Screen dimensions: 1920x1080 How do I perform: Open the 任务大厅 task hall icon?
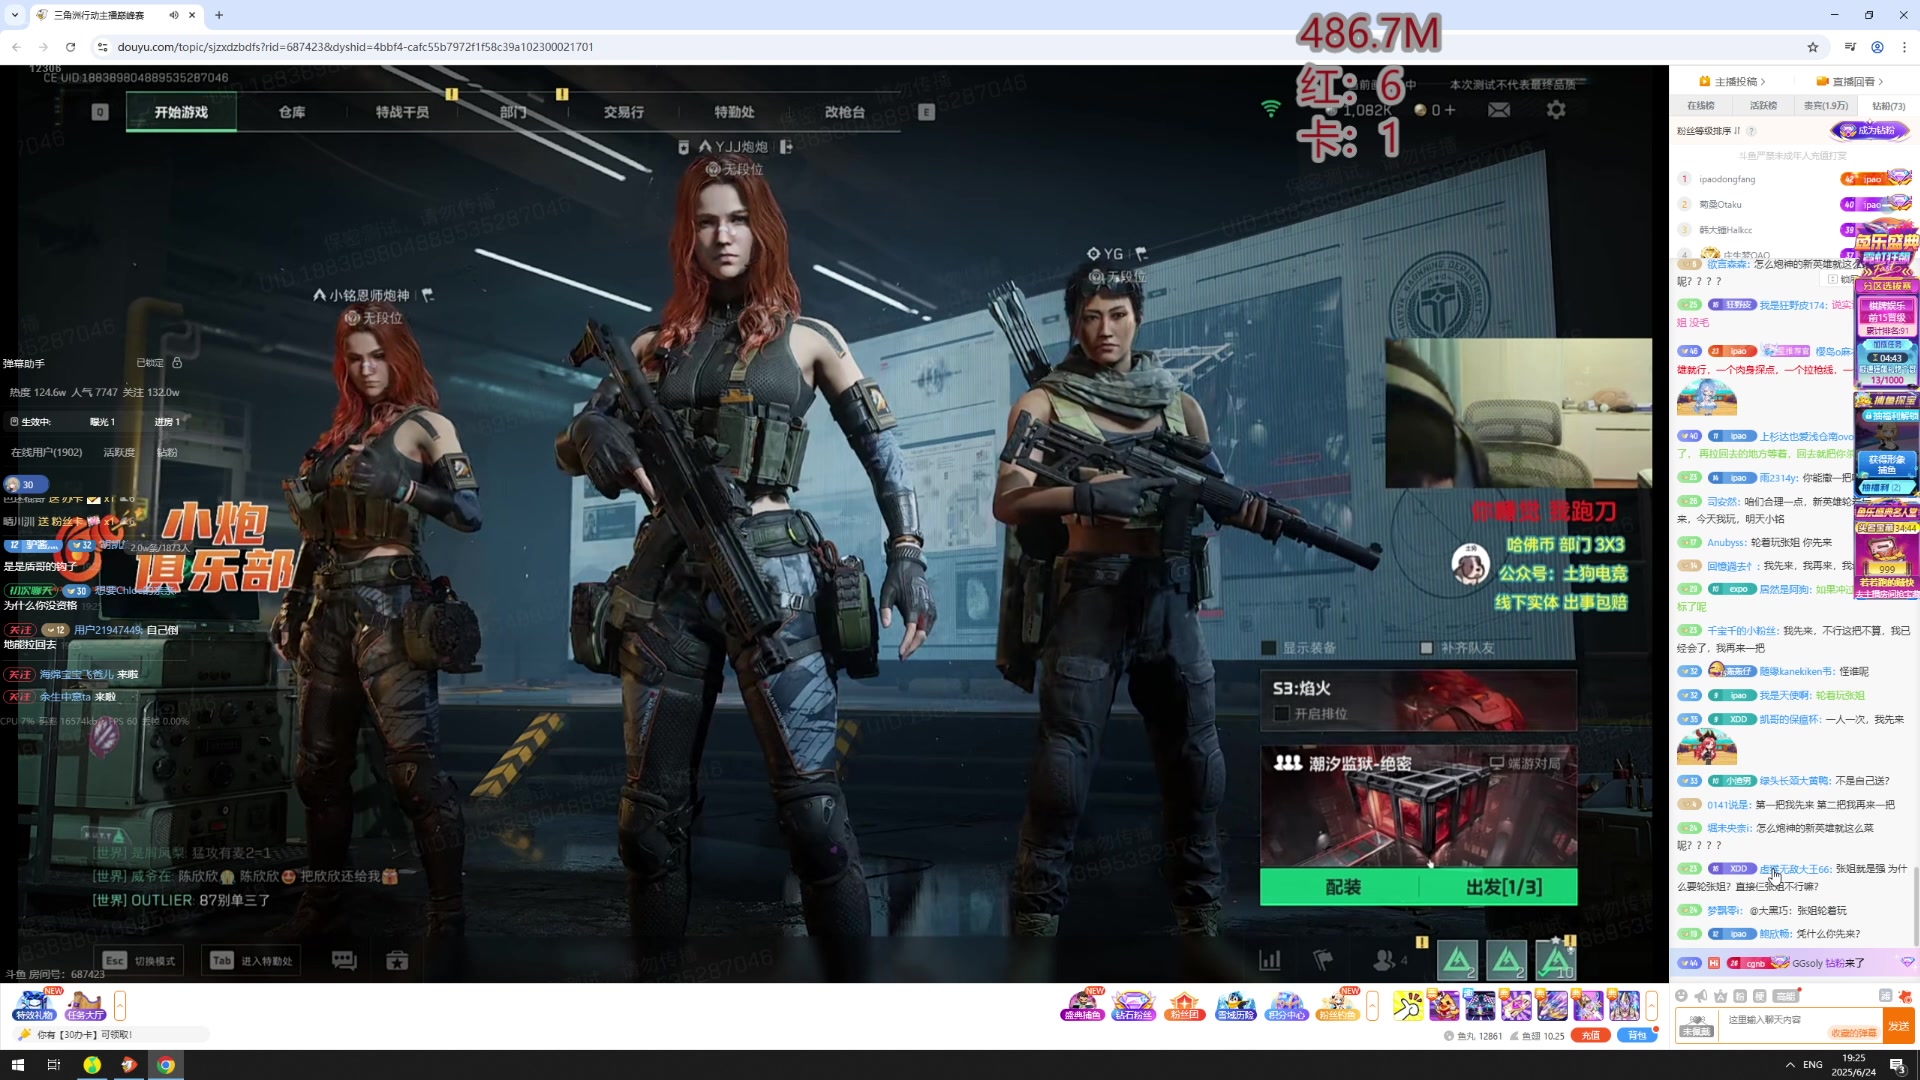86,1005
